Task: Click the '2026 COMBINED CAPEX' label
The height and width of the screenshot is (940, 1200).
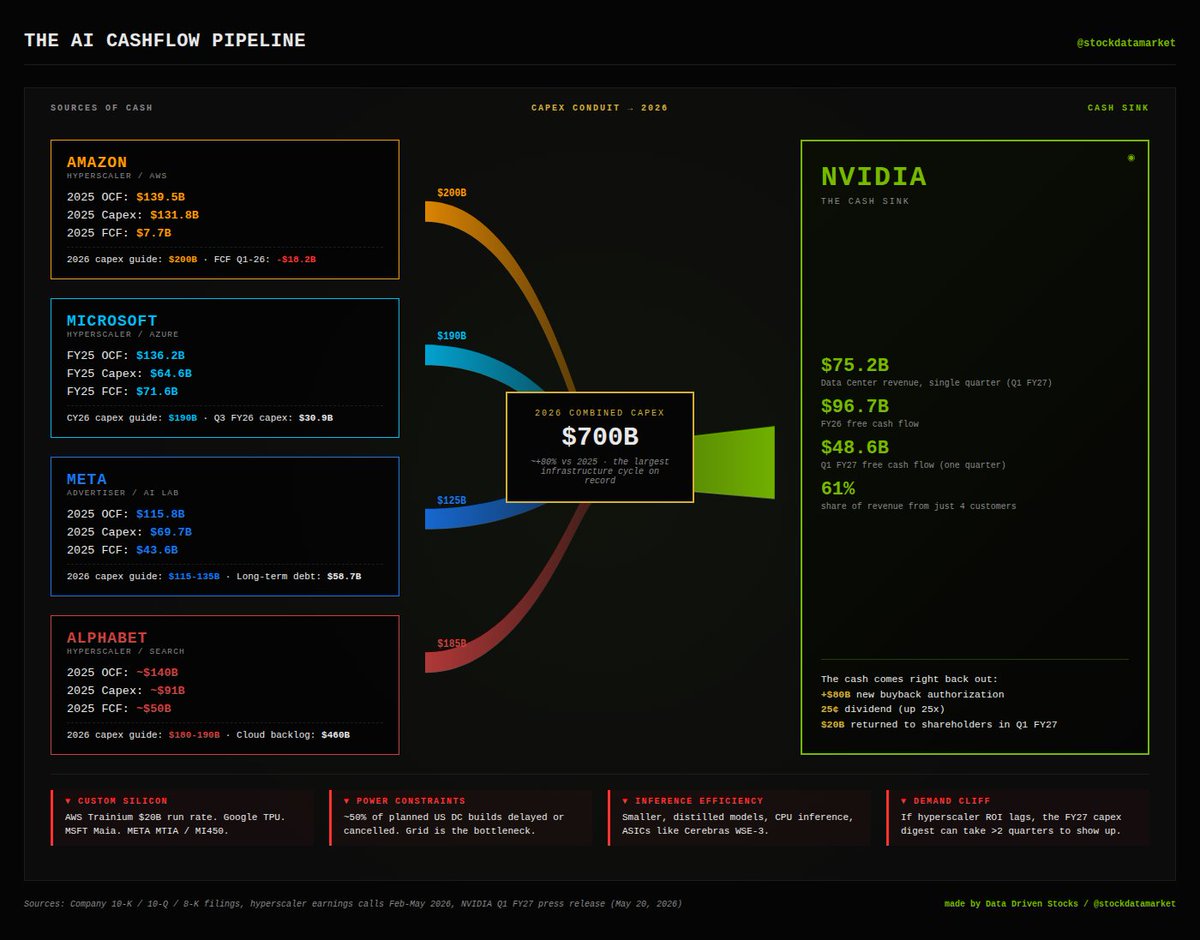Action: click(600, 413)
